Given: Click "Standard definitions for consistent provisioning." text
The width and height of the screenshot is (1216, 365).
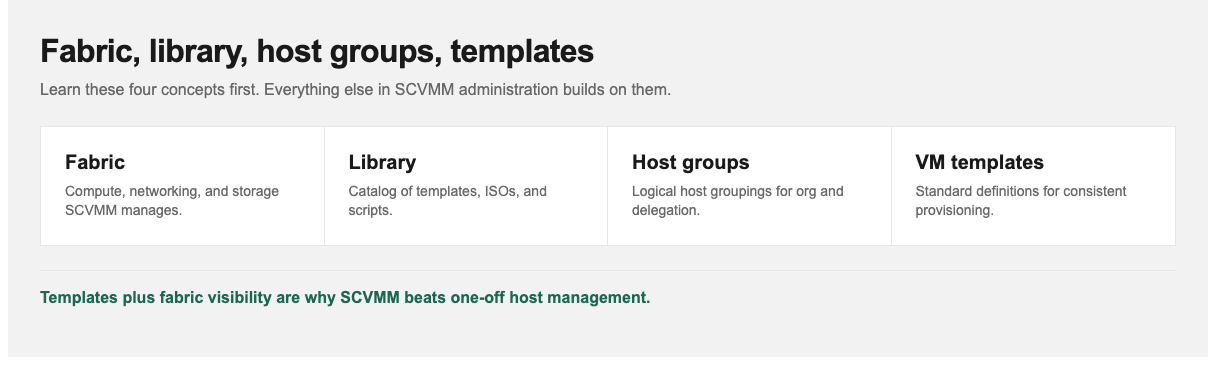Looking at the screenshot, I should tap(1020, 200).
